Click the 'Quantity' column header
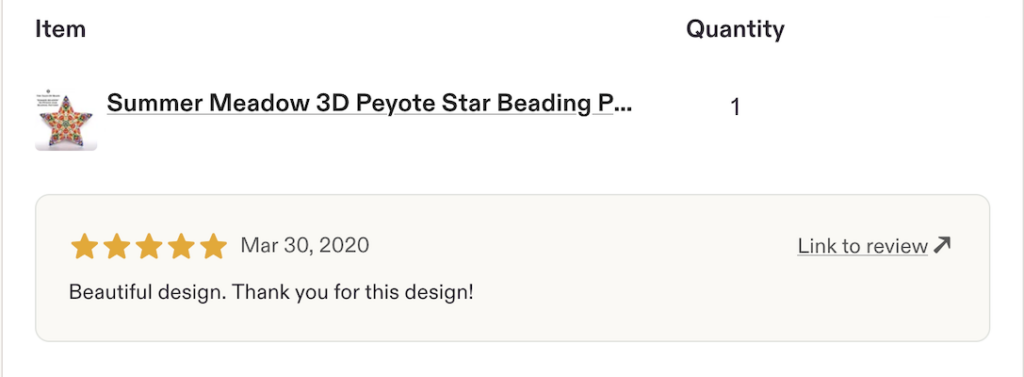The width and height of the screenshot is (1024, 377). tap(735, 29)
